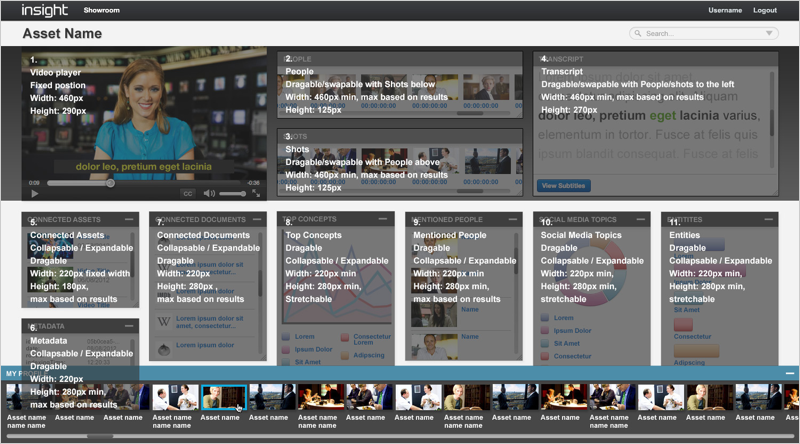Screen dimensions: 800x444
Task: Click the video progress bar knob
Action: (110, 183)
